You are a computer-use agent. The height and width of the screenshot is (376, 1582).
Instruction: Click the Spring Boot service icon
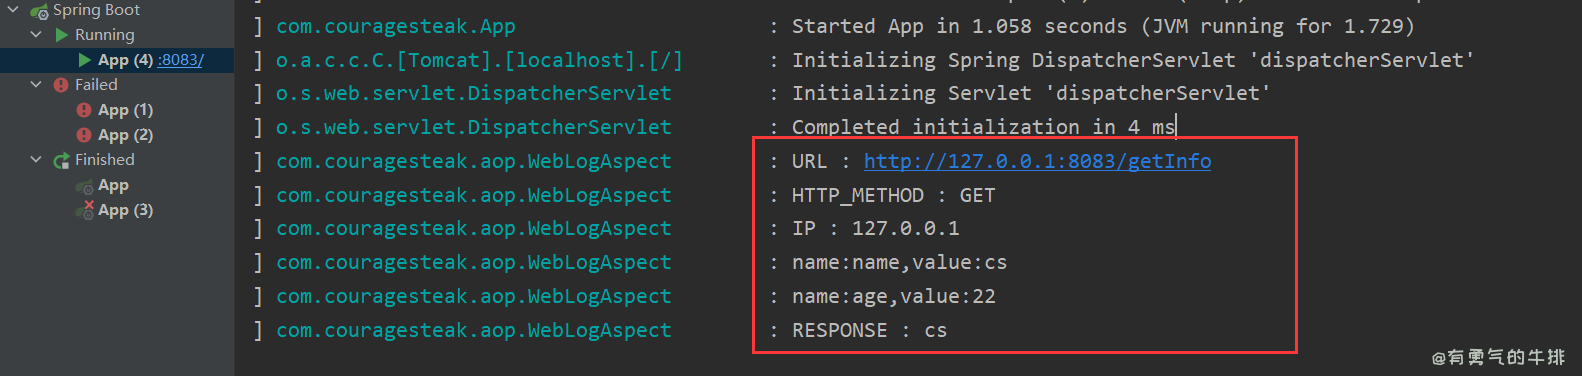pos(40,11)
